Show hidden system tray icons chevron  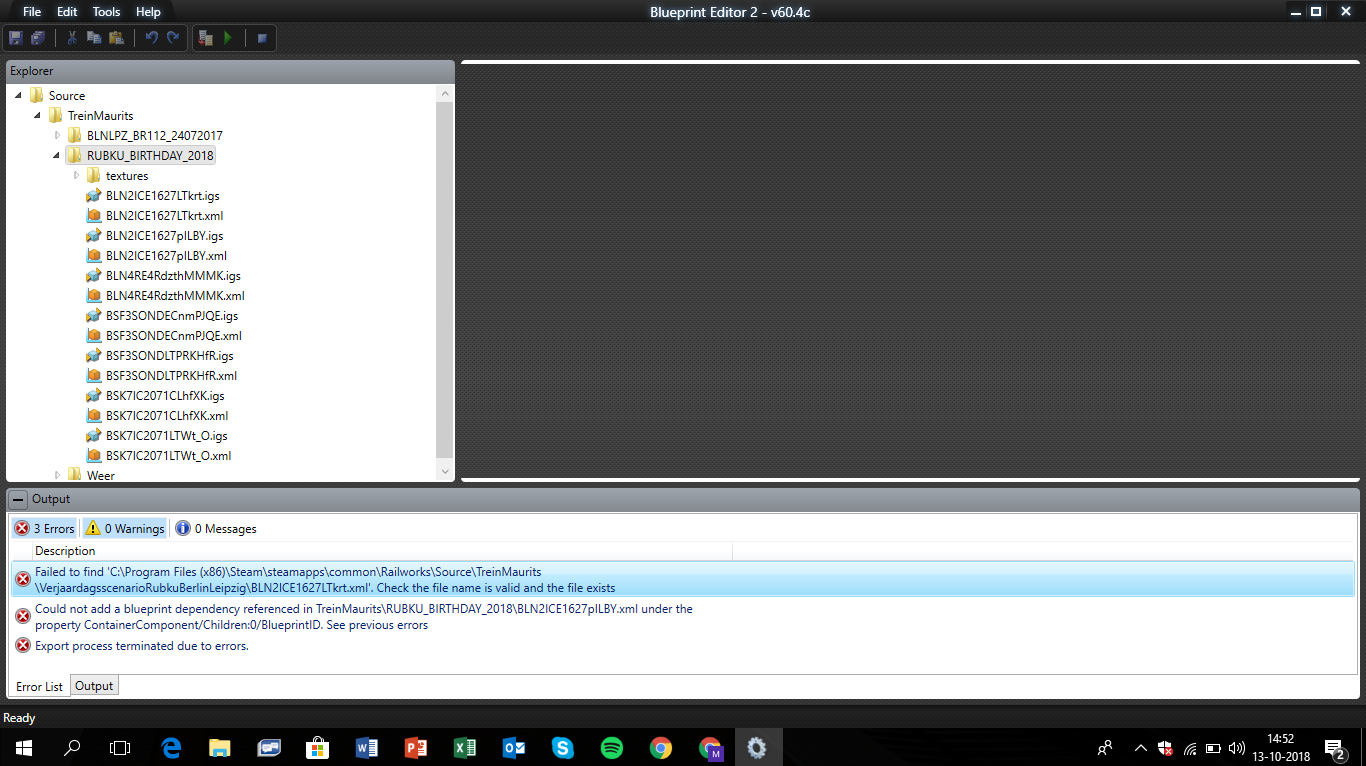point(1141,747)
